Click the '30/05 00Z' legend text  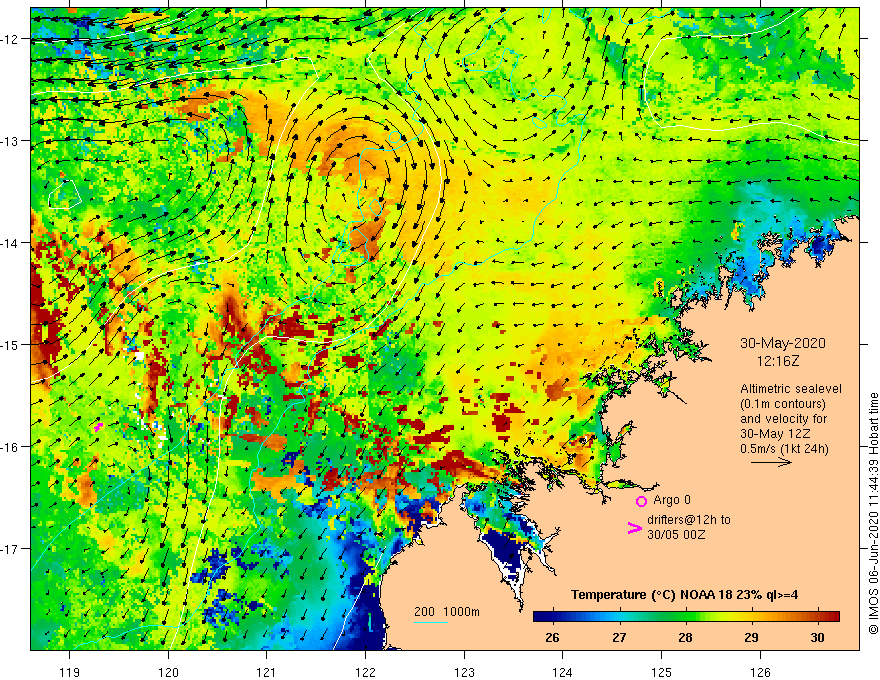click(x=676, y=535)
